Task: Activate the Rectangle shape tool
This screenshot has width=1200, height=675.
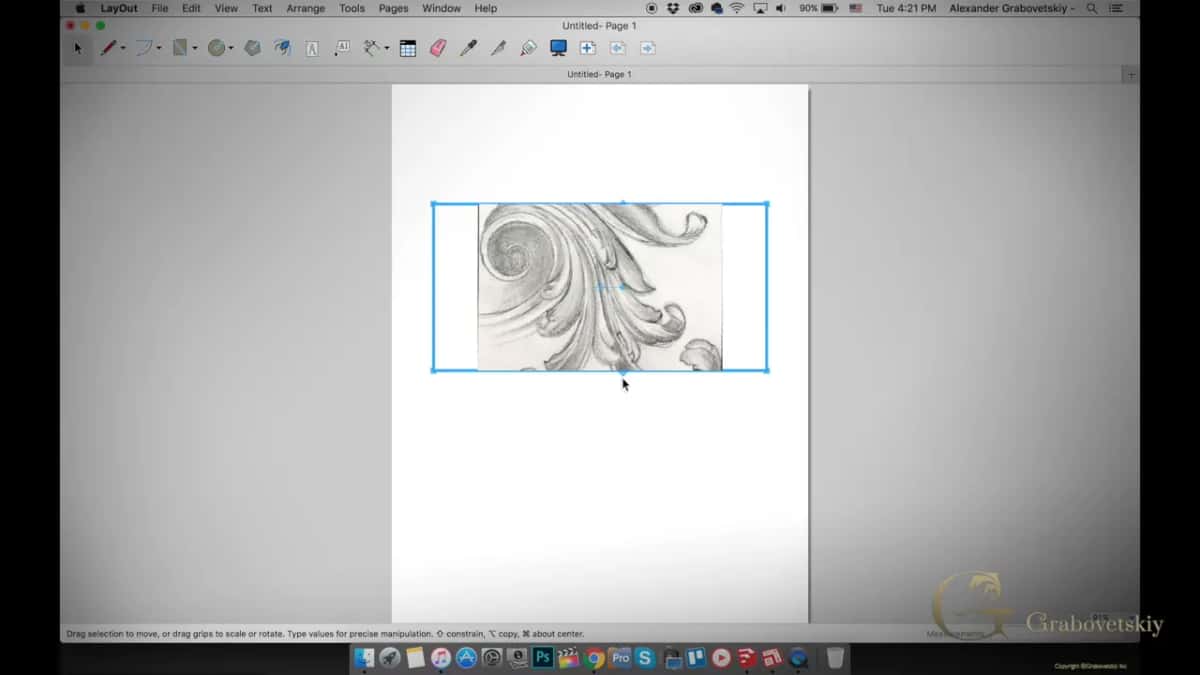Action: coord(180,48)
